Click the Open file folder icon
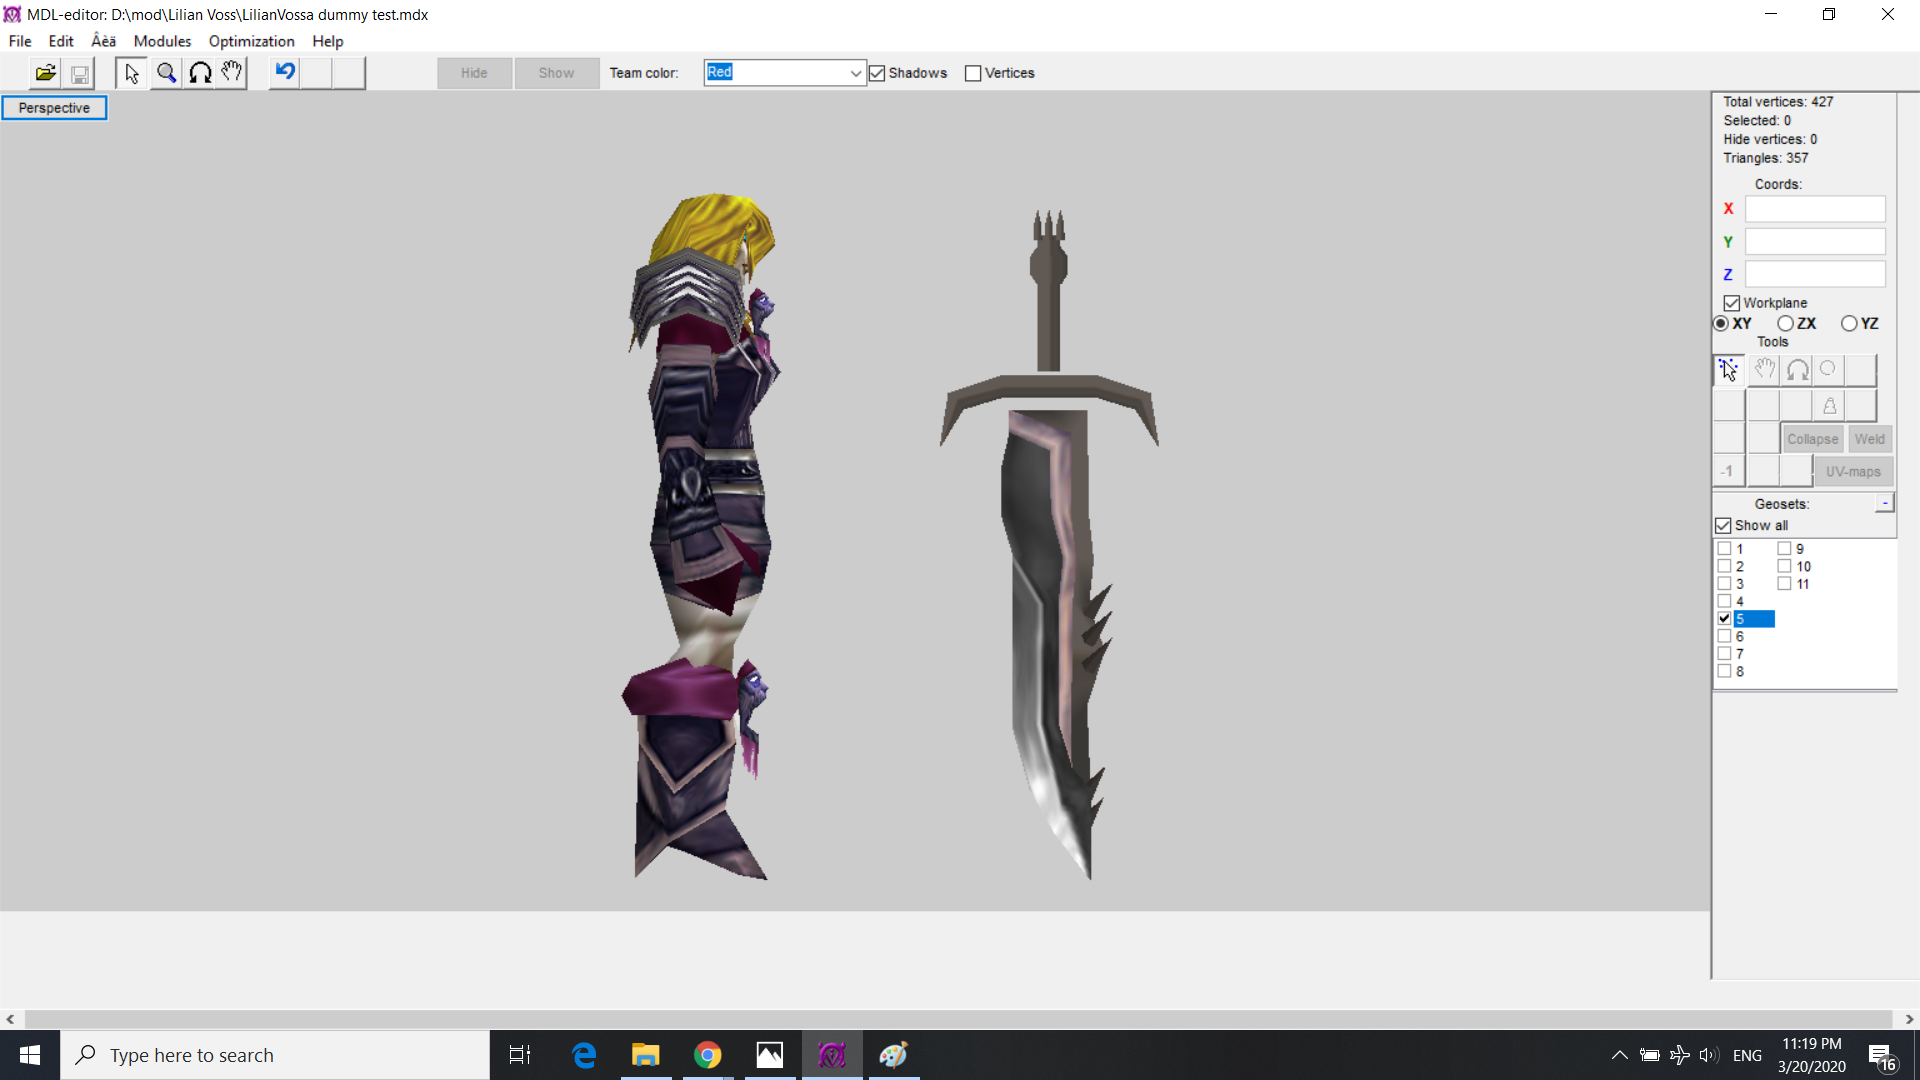Screen dimensions: 1920x1080 (45, 73)
